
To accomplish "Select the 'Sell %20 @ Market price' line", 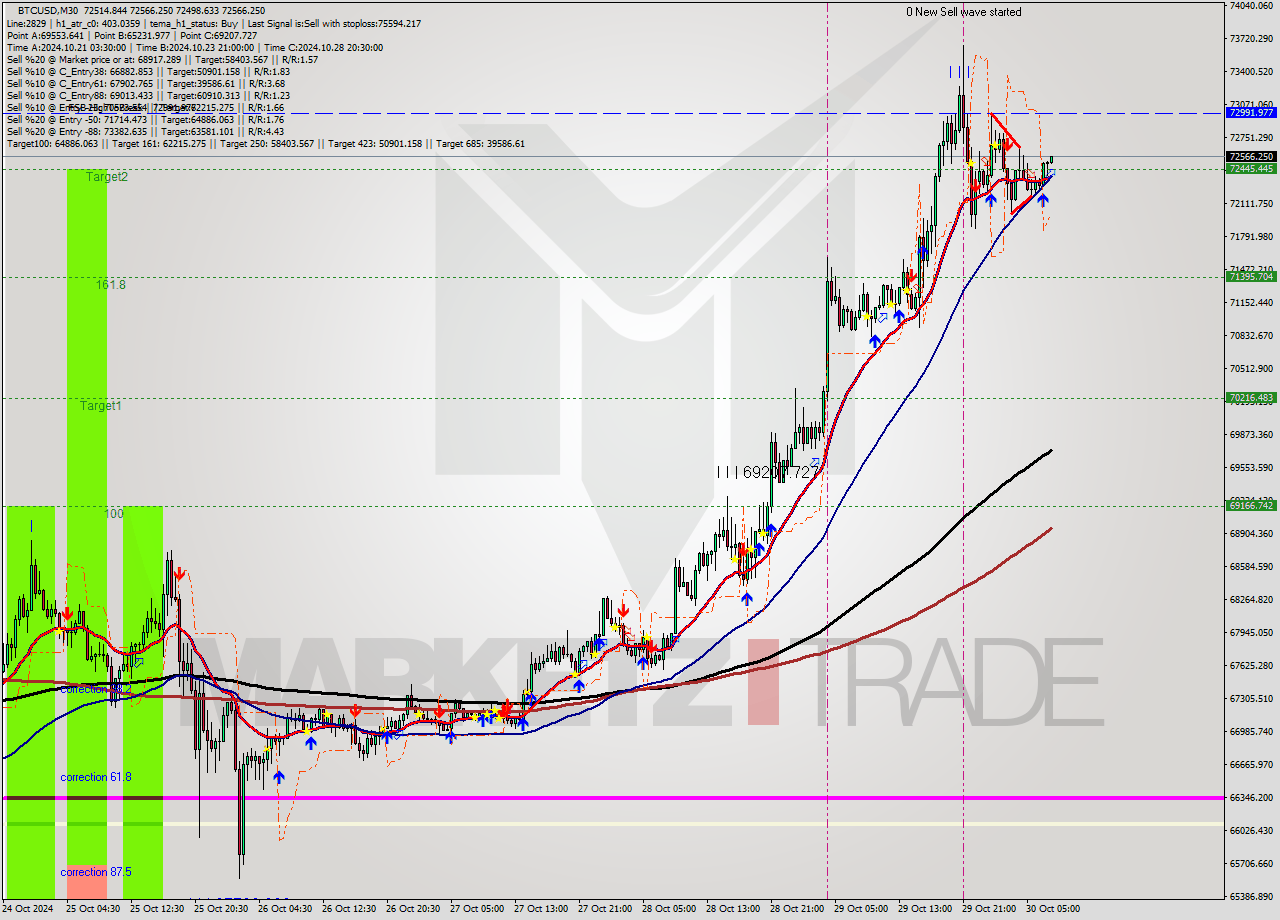I will (x=162, y=60).
